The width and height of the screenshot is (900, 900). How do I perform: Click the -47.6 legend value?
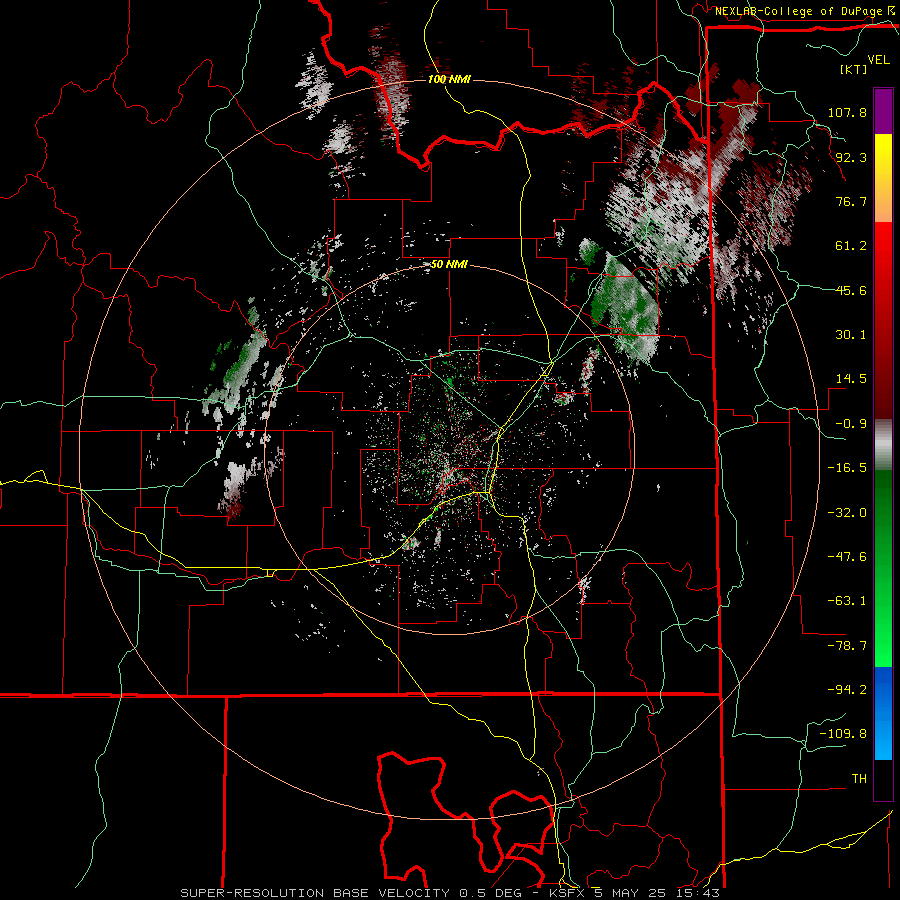tap(847, 557)
